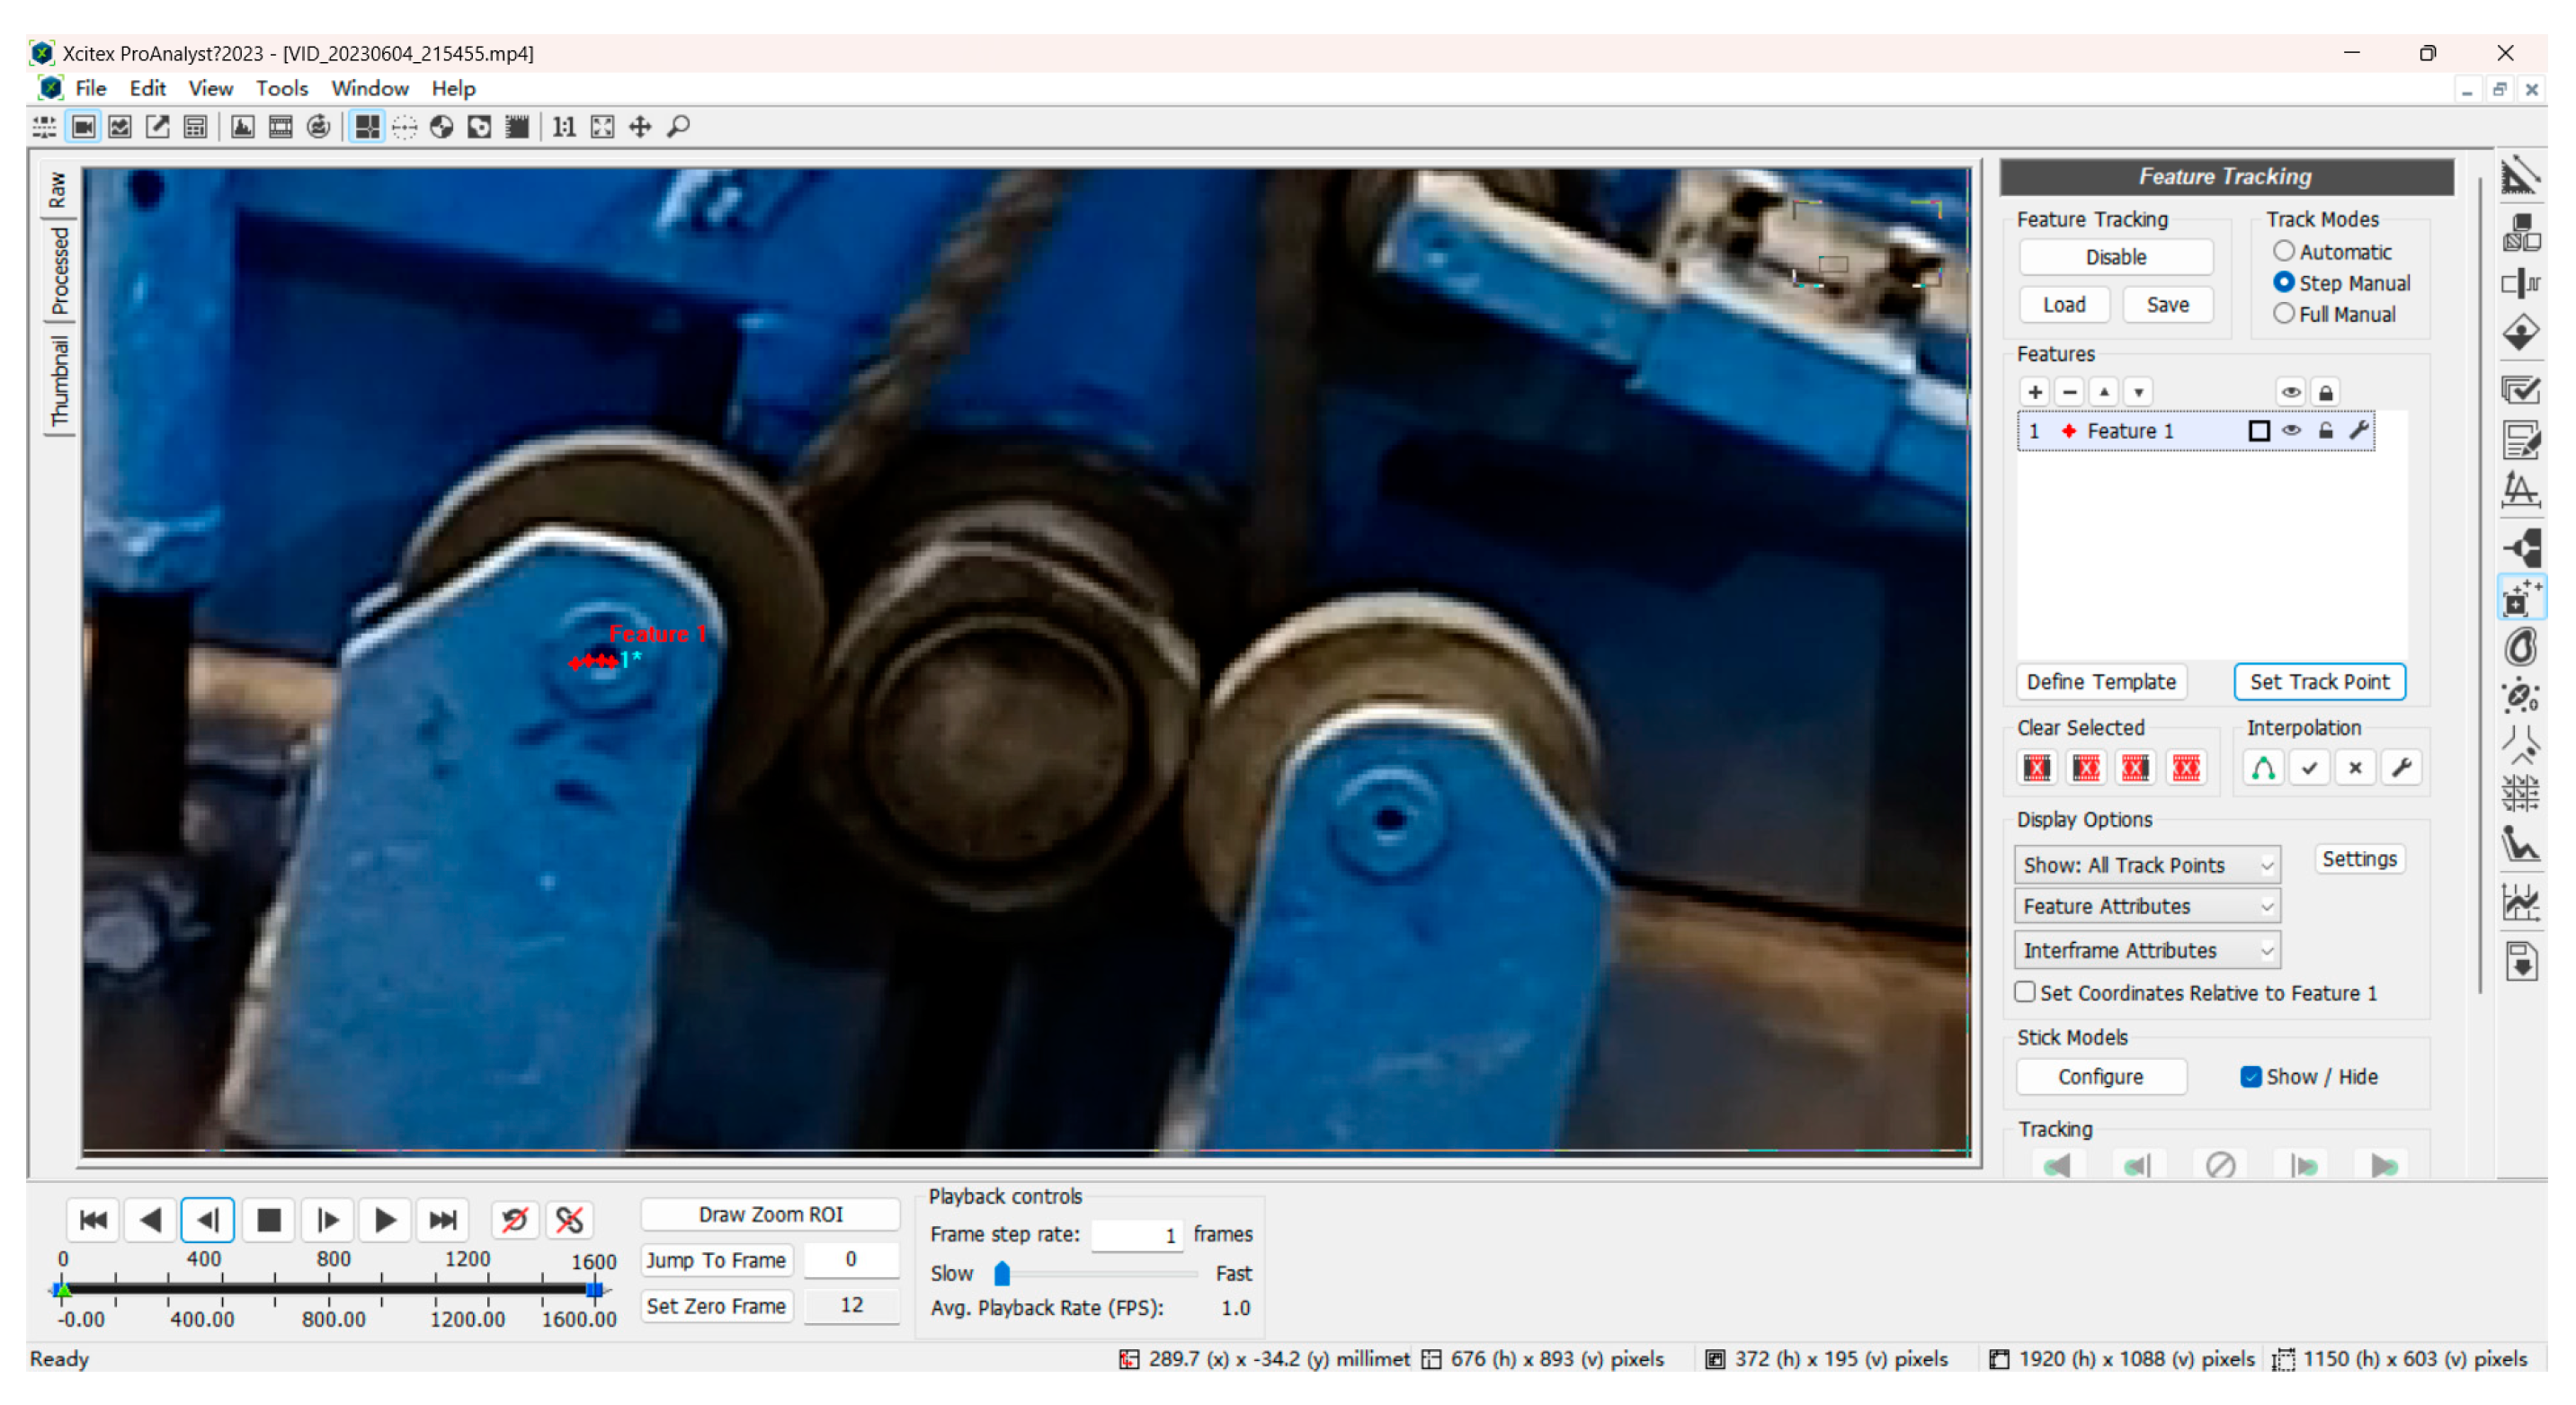Screen dimensions: 2576x1405
Task: Click the first Clear Selected filmstrip icon
Action: click(x=2037, y=768)
